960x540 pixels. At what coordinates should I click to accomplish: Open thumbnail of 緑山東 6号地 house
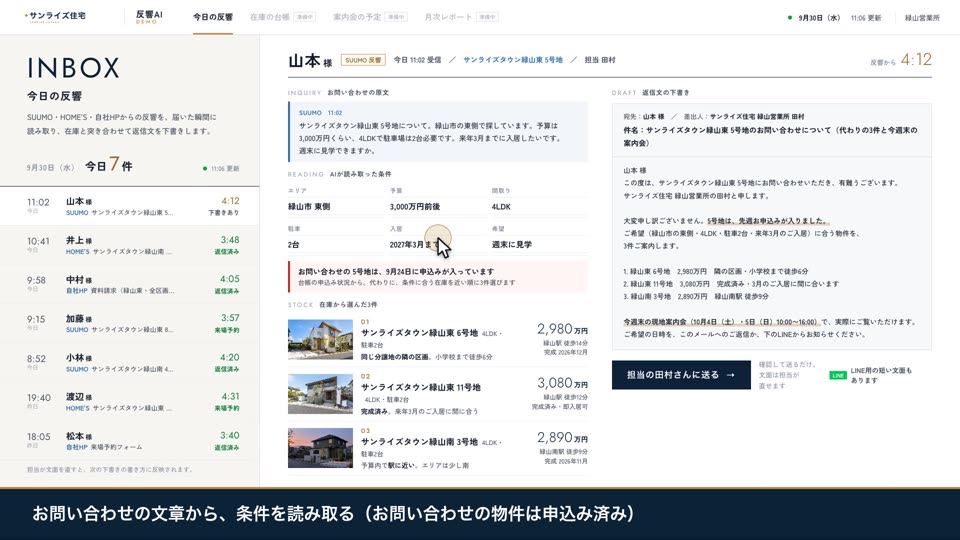click(x=320, y=339)
